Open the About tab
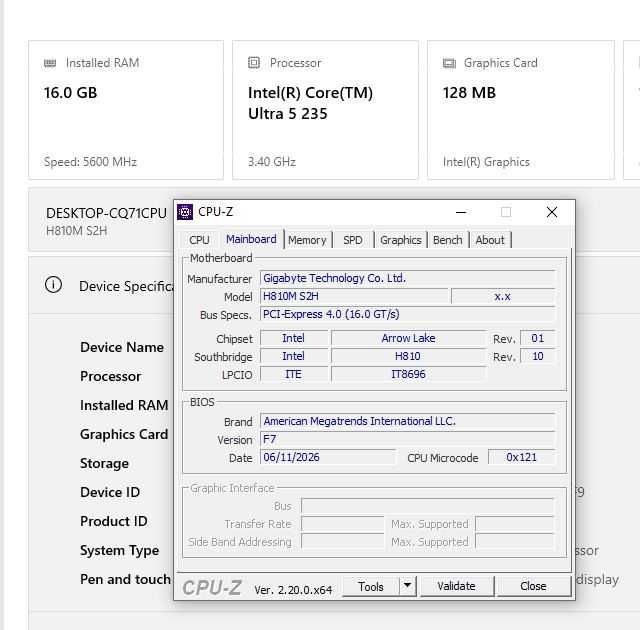The image size is (640, 630). (x=490, y=240)
